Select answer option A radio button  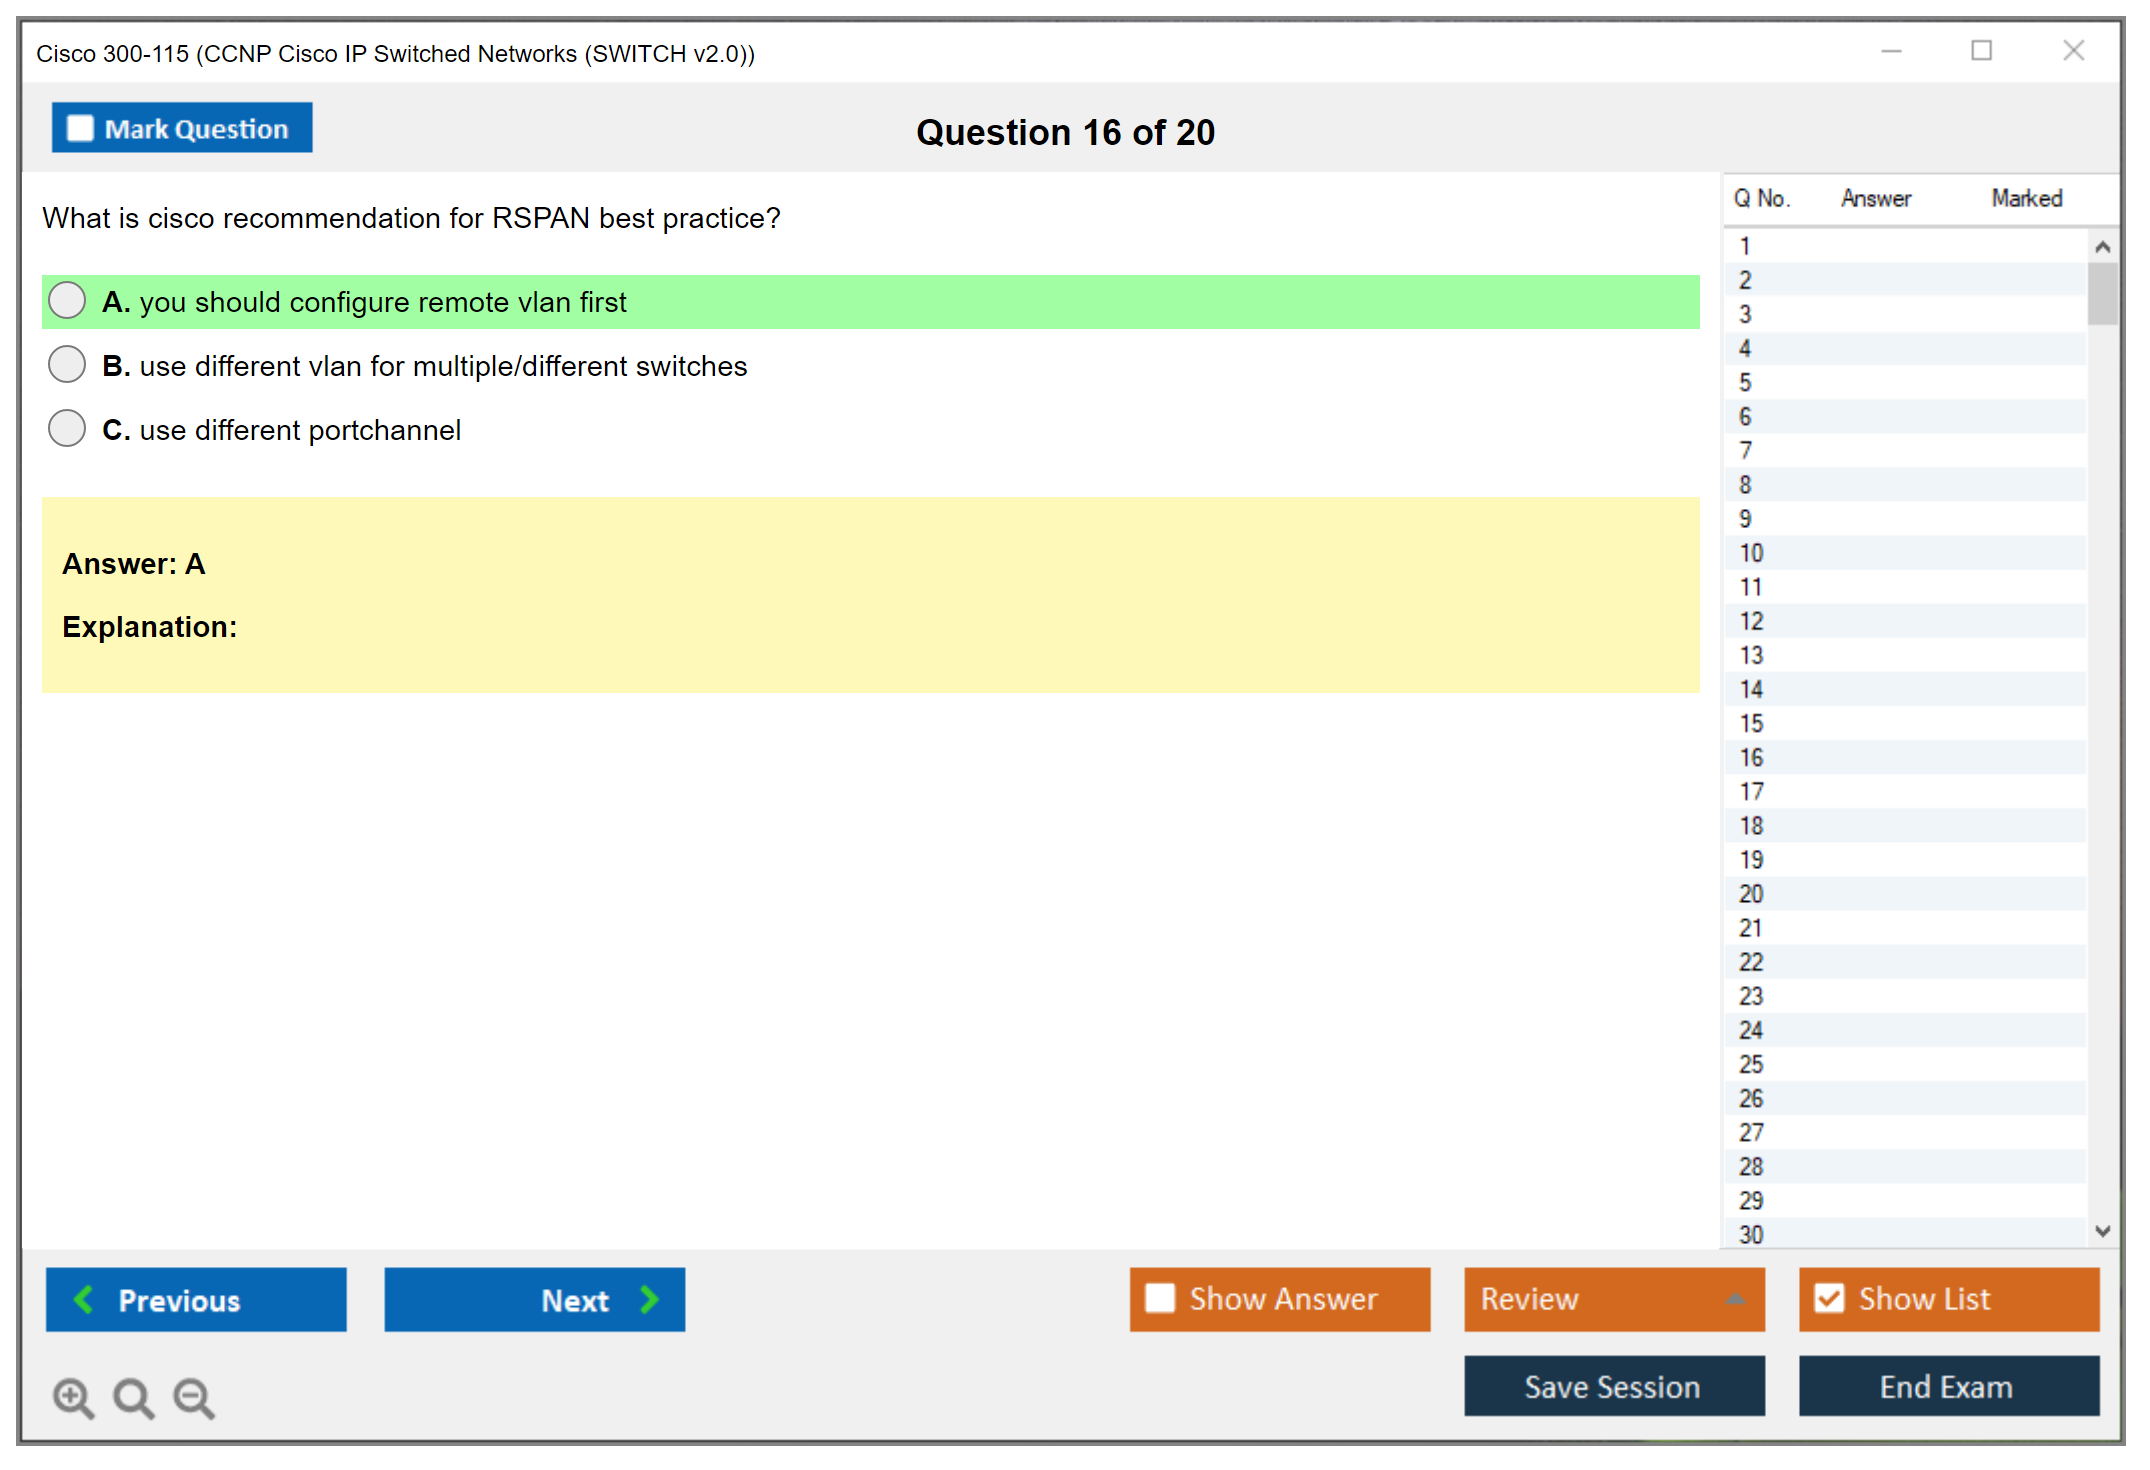[67, 300]
